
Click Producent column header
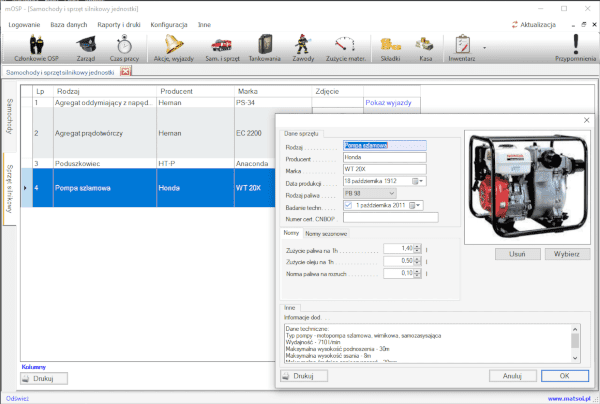(195, 91)
